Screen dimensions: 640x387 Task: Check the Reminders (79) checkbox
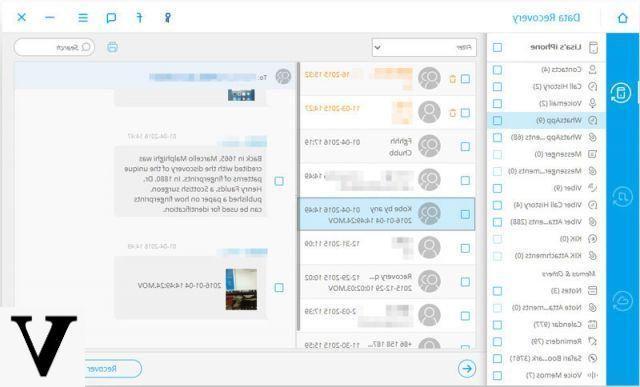(x=497, y=341)
